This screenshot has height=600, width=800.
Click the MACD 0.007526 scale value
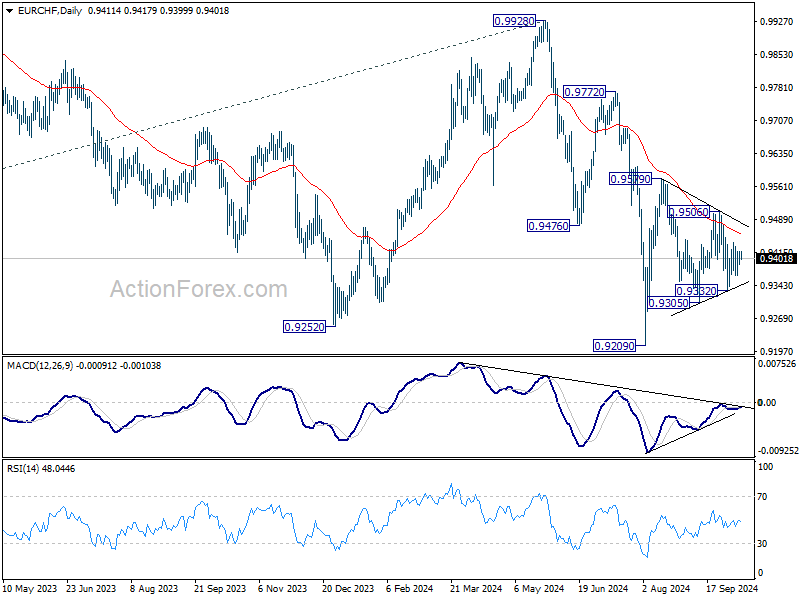pyautogui.click(x=777, y=364)
